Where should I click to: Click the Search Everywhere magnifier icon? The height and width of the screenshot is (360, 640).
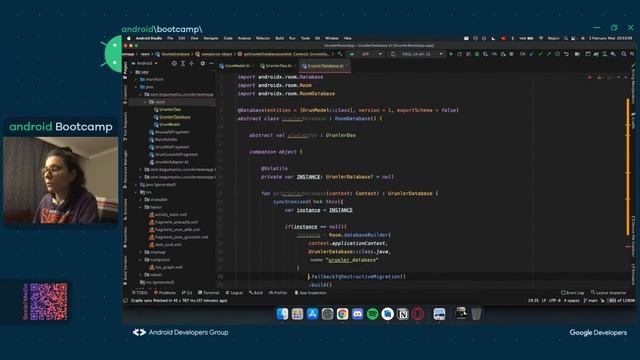(624, 54)
